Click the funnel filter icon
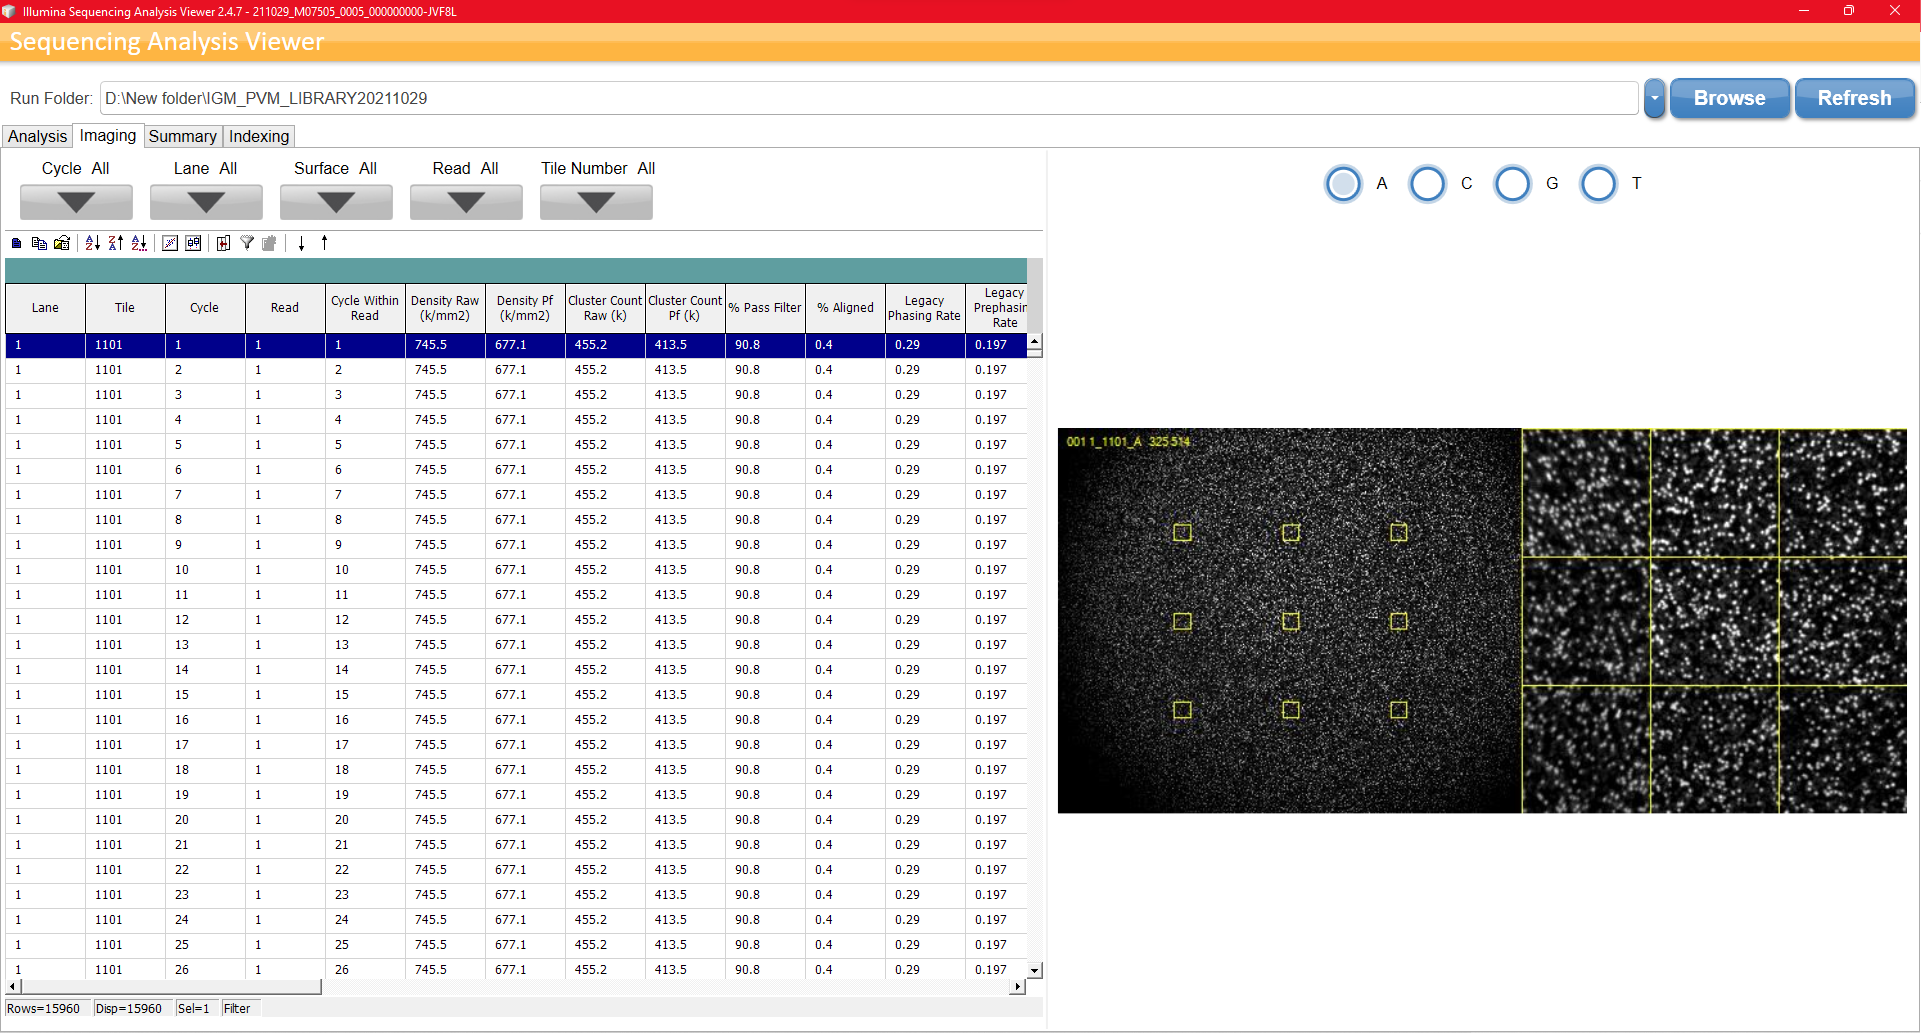The height and width of the screenshot is (1033, 1921). click(247, 243)
